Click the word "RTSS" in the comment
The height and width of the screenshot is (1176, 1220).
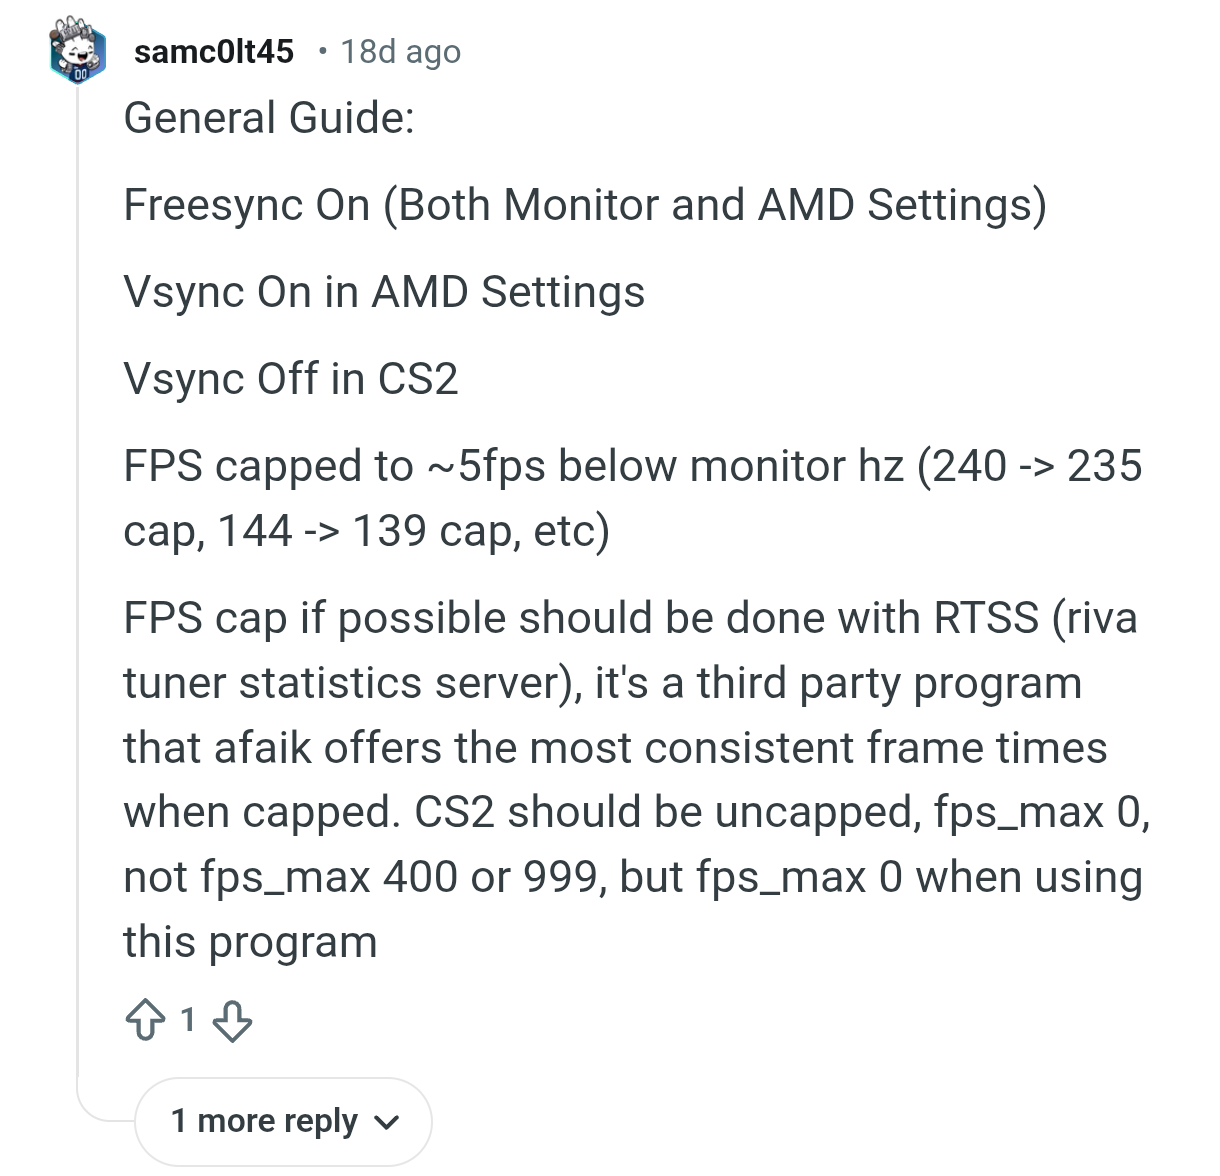(x=986, y=618)
